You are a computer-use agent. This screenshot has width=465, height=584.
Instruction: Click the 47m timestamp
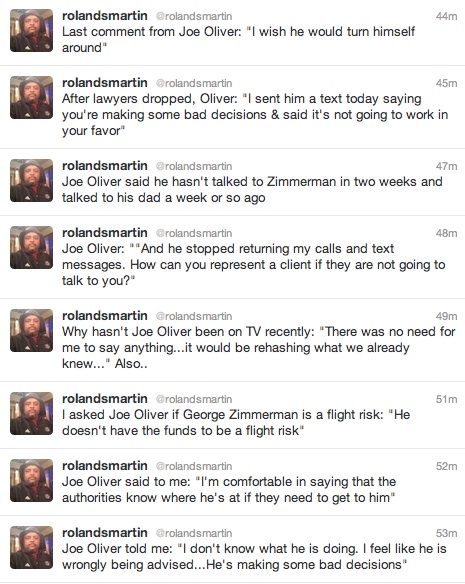click(x=446, y=166)
